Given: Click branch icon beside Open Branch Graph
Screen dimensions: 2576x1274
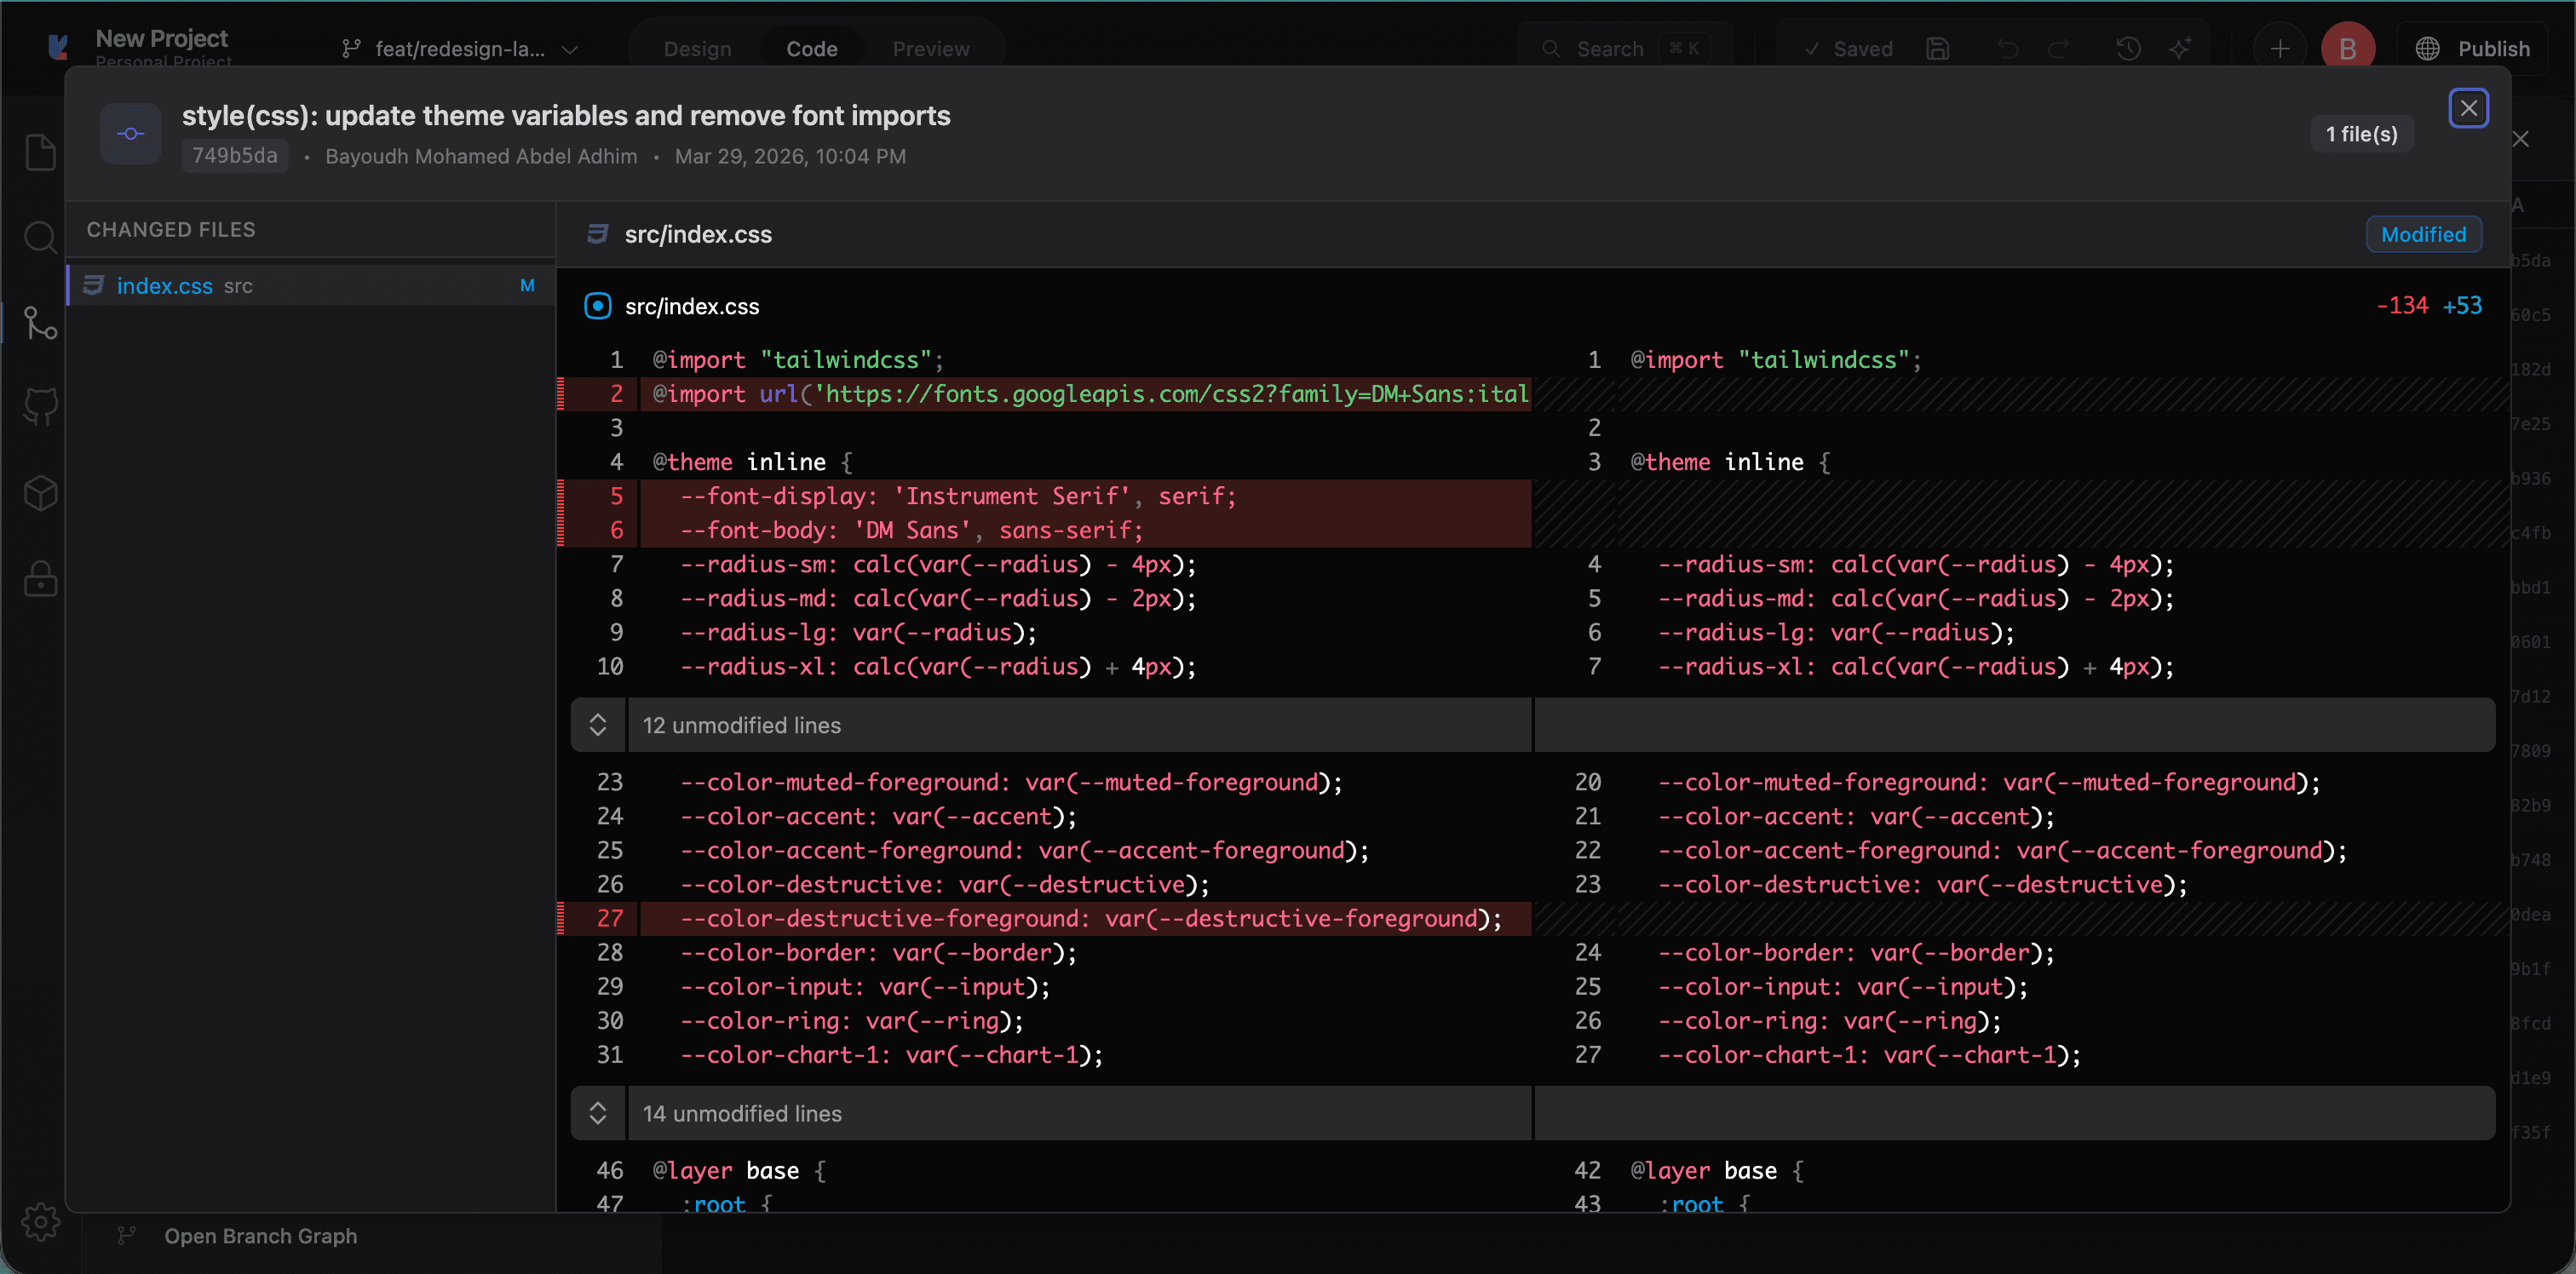Looking at the screenshot, I should click(127, 1236).
